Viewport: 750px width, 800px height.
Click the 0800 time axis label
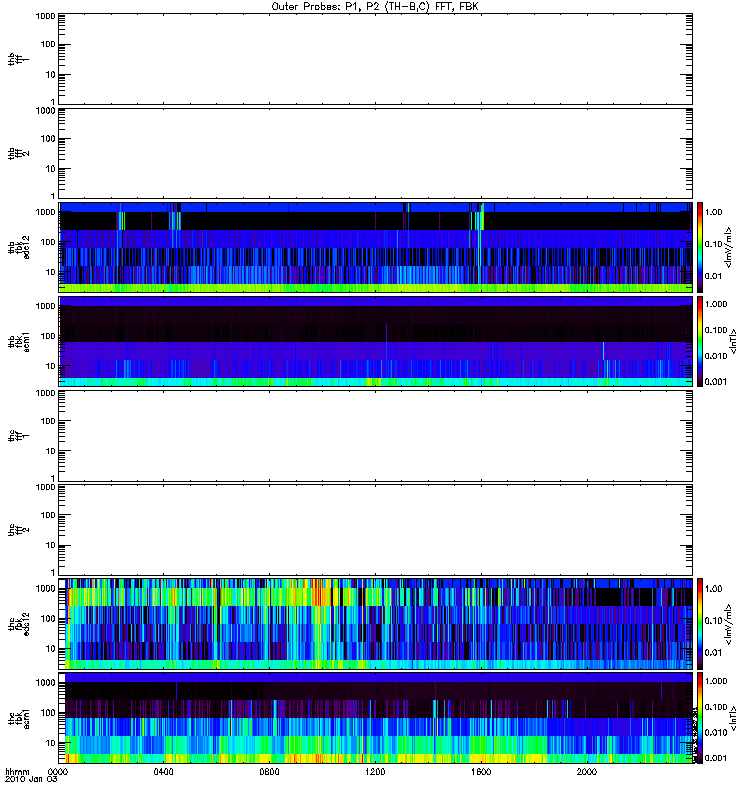pyautogui.click(x=269, y=772)
